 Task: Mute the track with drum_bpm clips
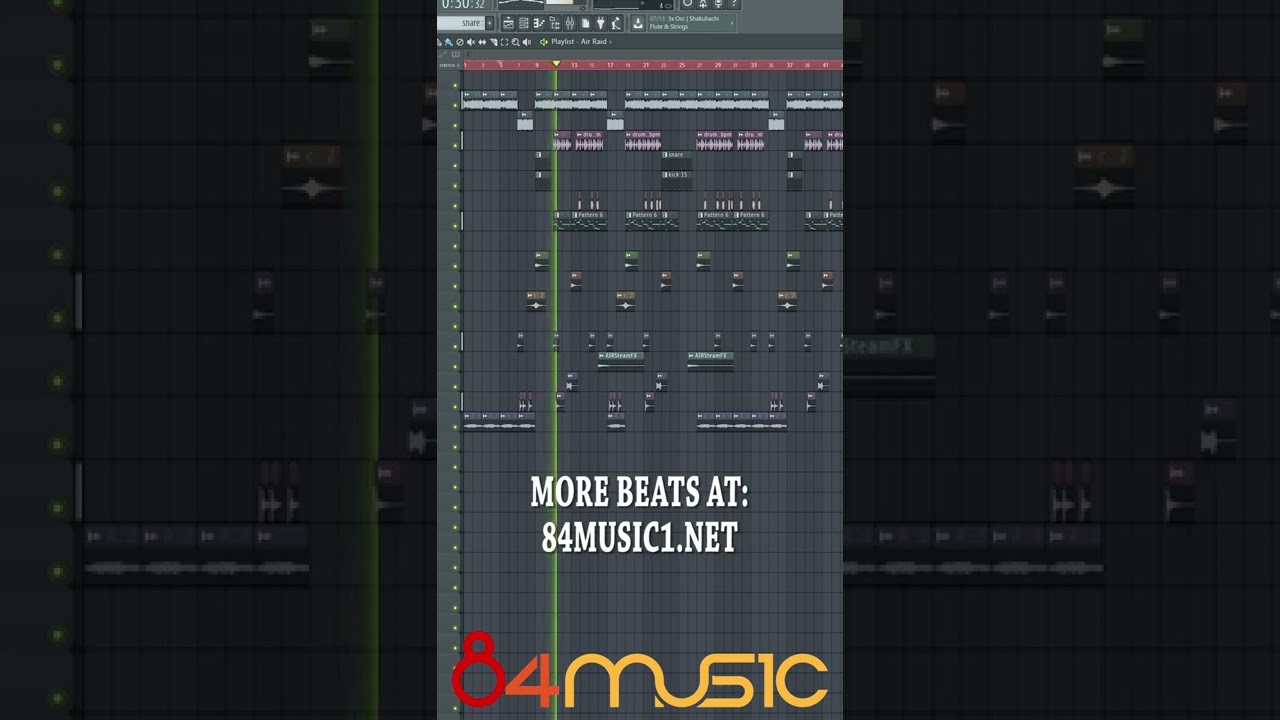point(455,146)
